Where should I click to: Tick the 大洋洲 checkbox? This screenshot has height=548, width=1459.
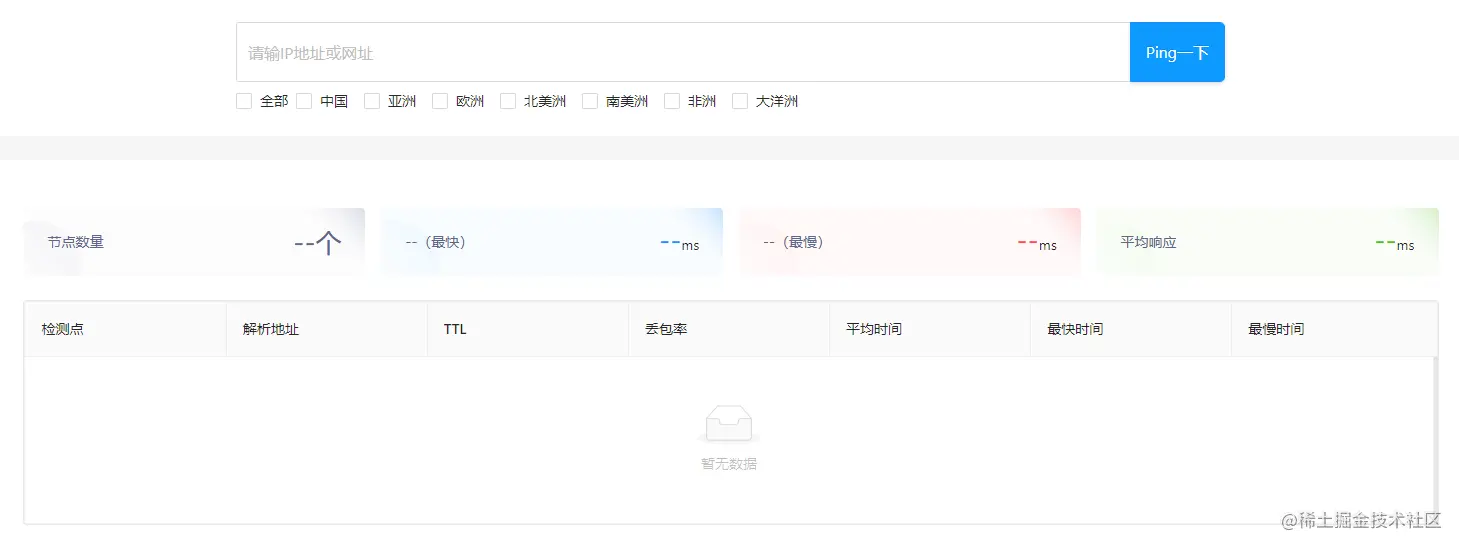click(x=740, y=101)
